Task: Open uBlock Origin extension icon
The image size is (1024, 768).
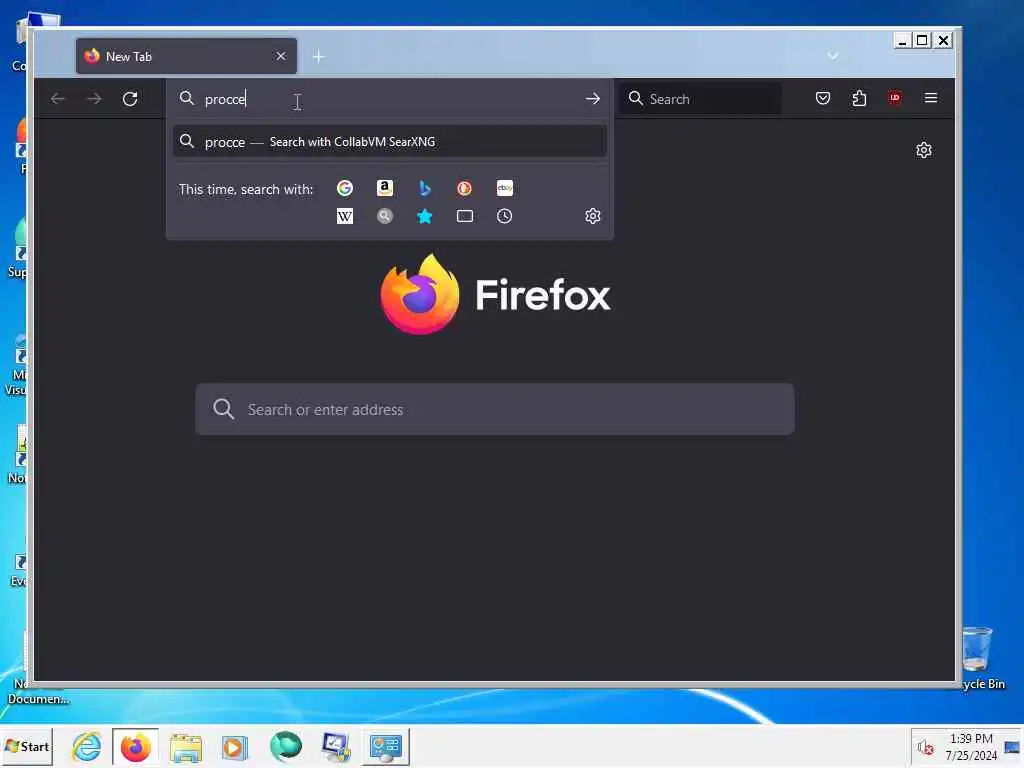Action: pyautogui.click(x=895, y=98)
